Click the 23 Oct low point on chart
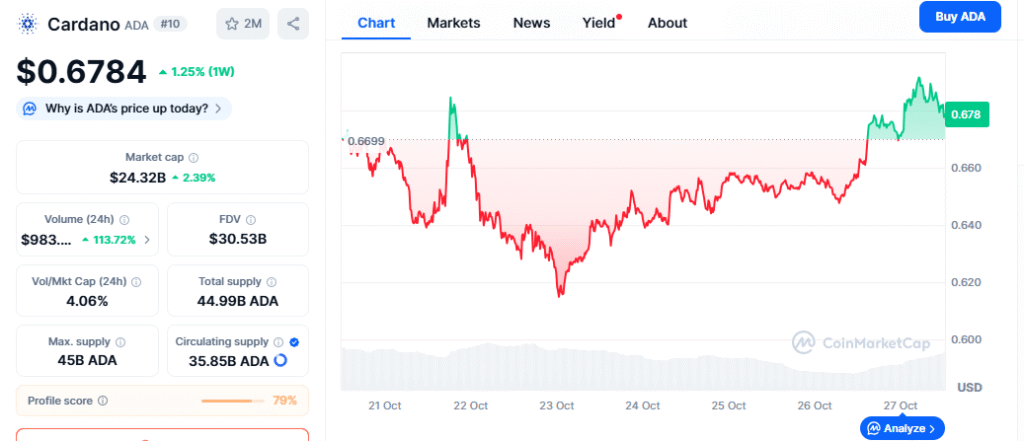 pos(561,295)
